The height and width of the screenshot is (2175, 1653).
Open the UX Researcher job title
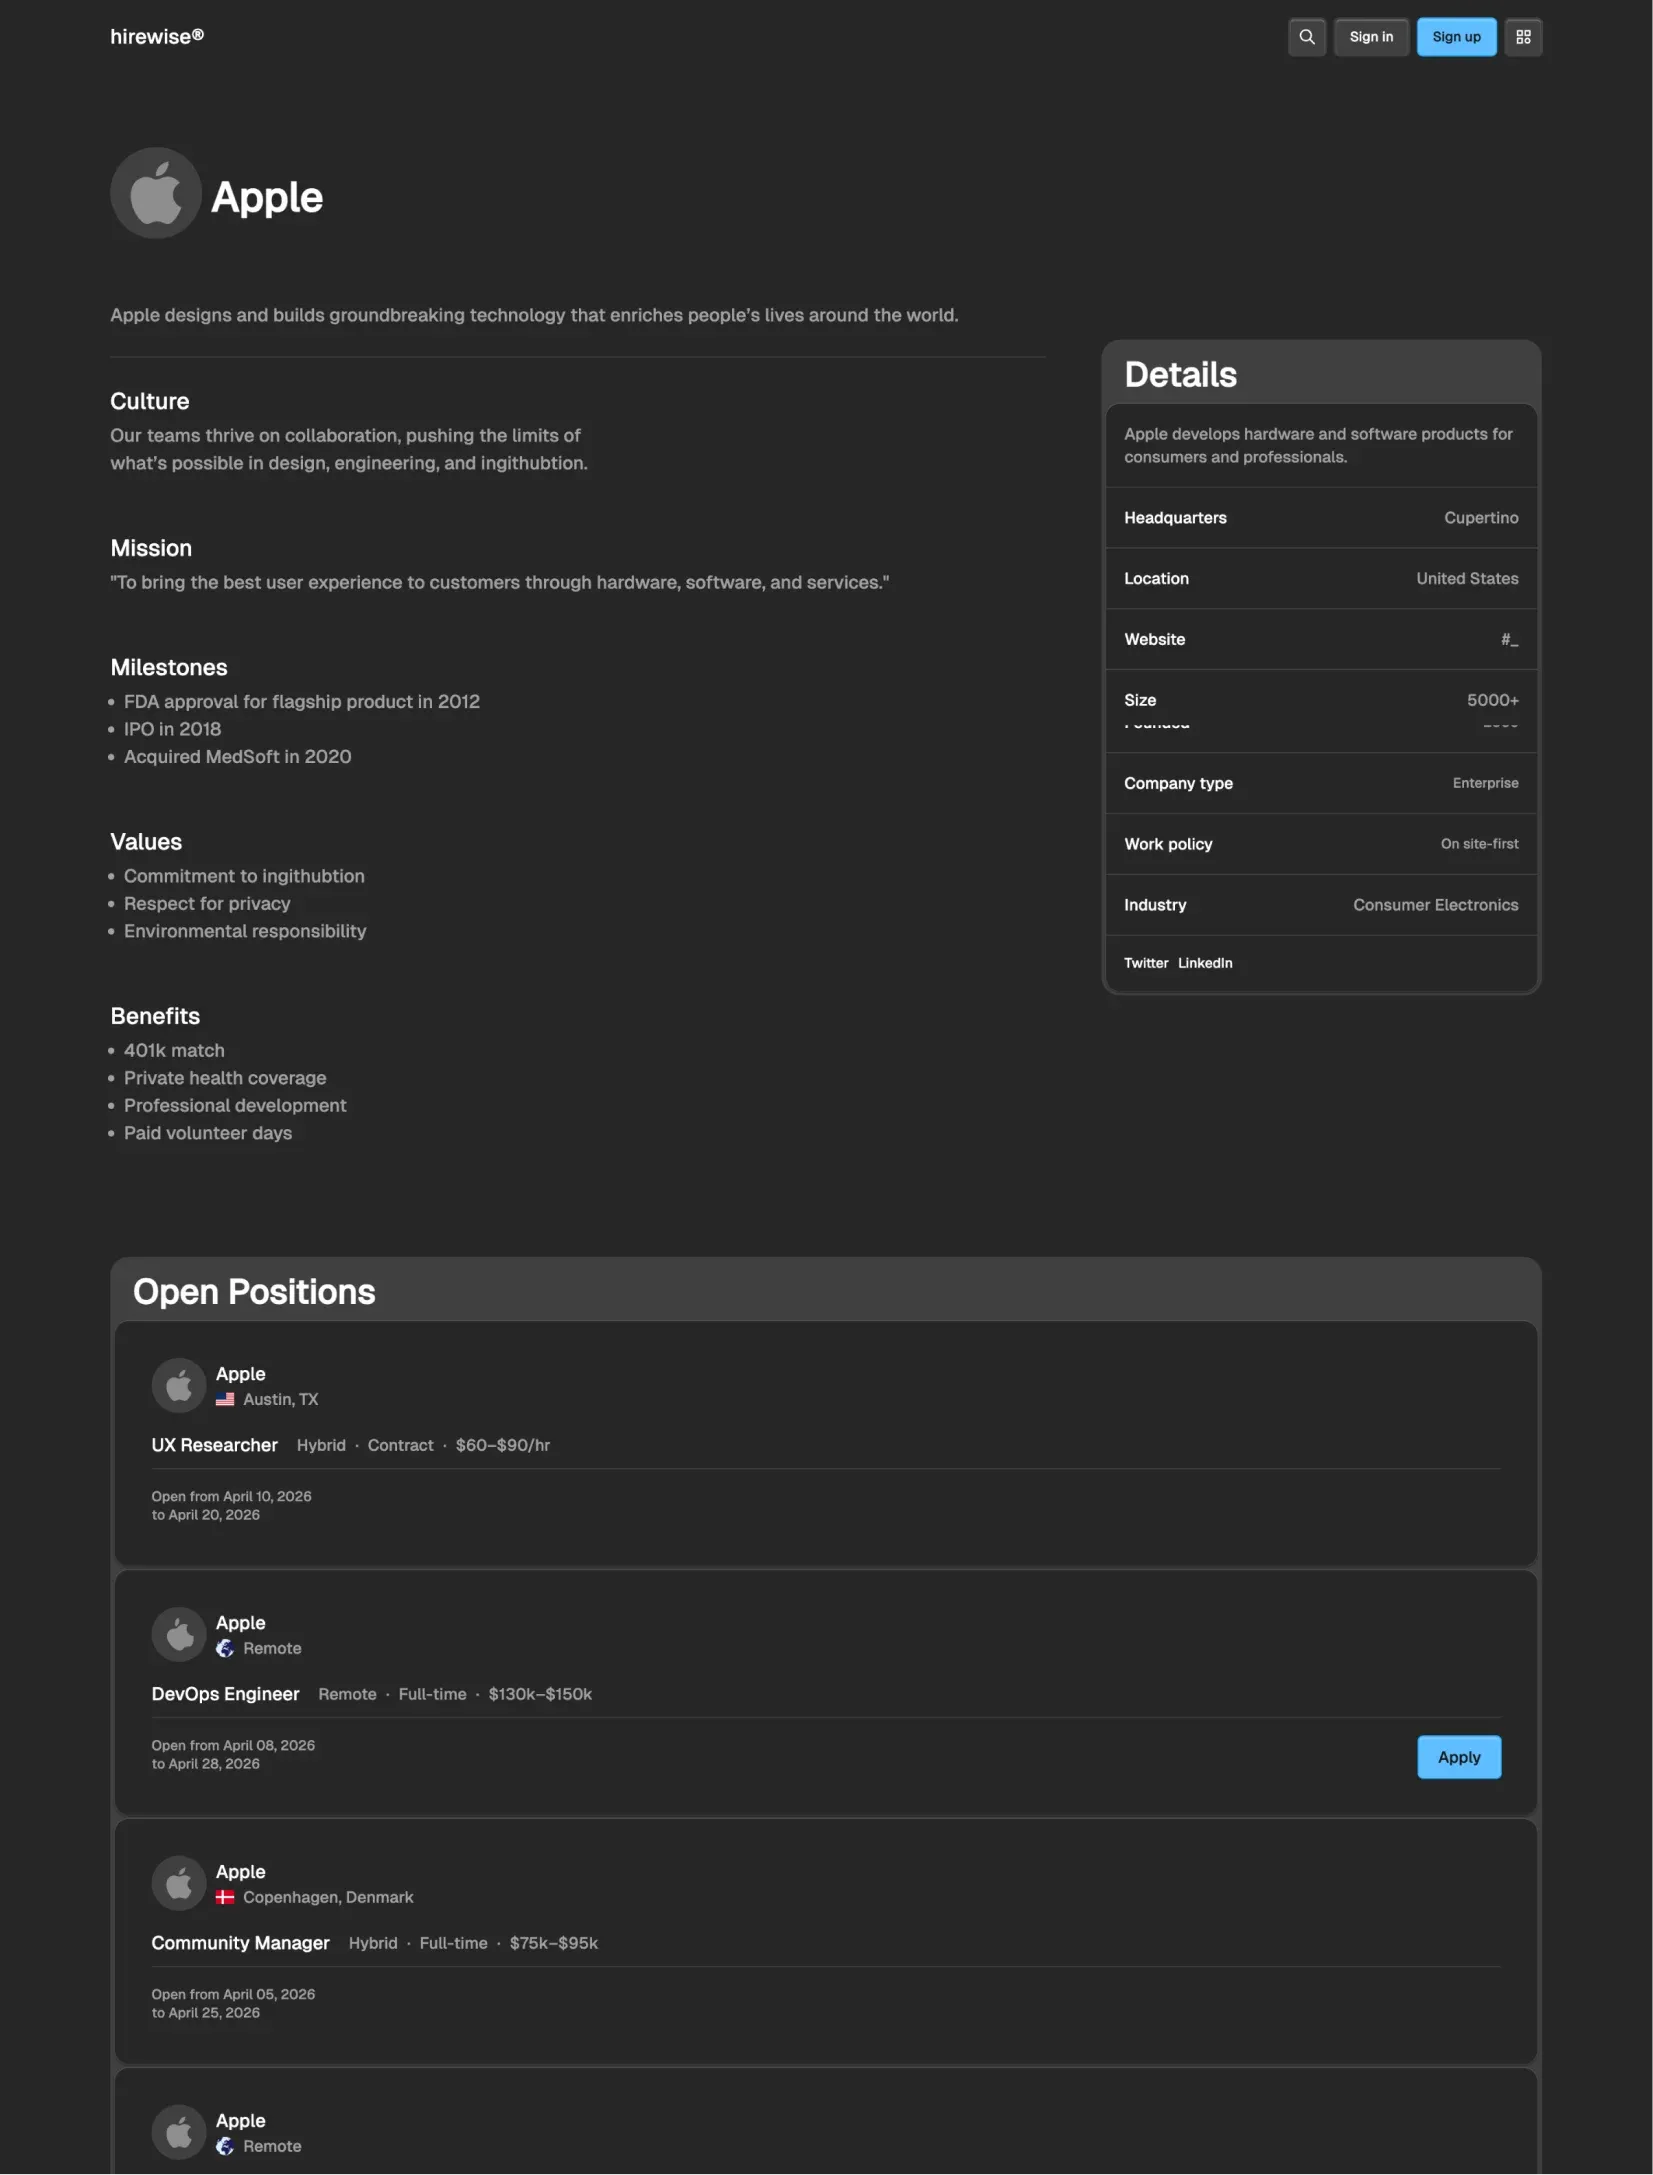click(215, 1445)
